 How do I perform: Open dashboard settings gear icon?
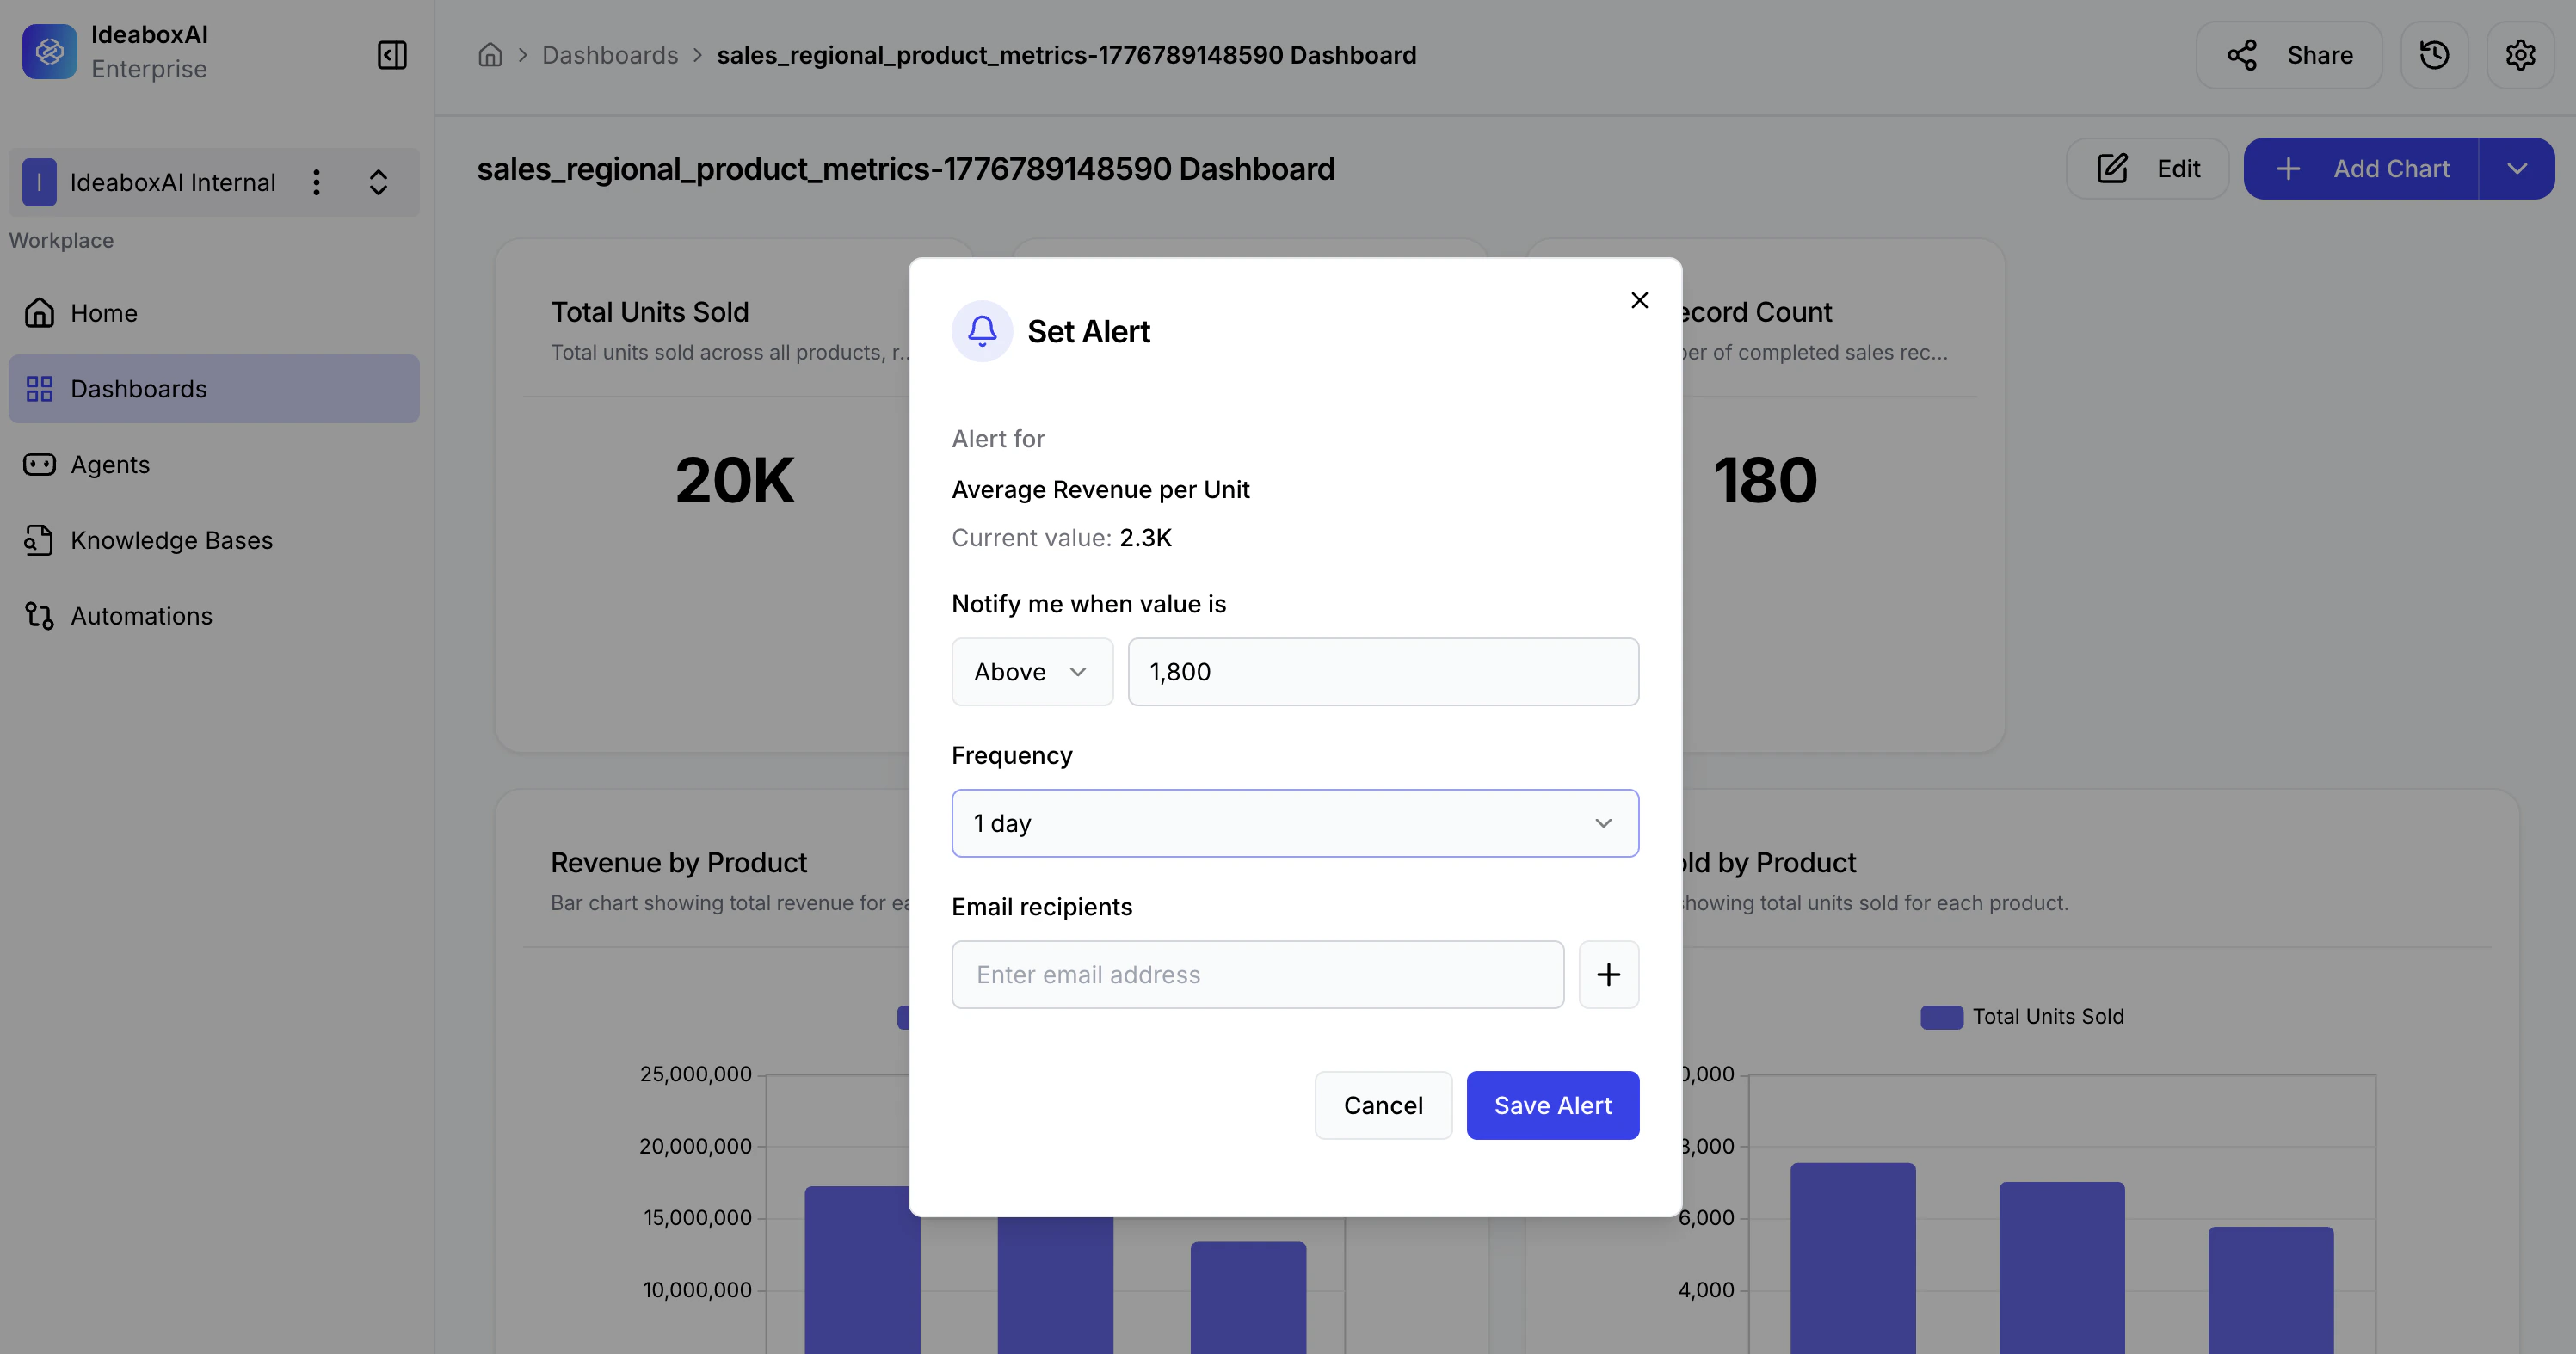pyautogui.click(x=2520, y=55)
